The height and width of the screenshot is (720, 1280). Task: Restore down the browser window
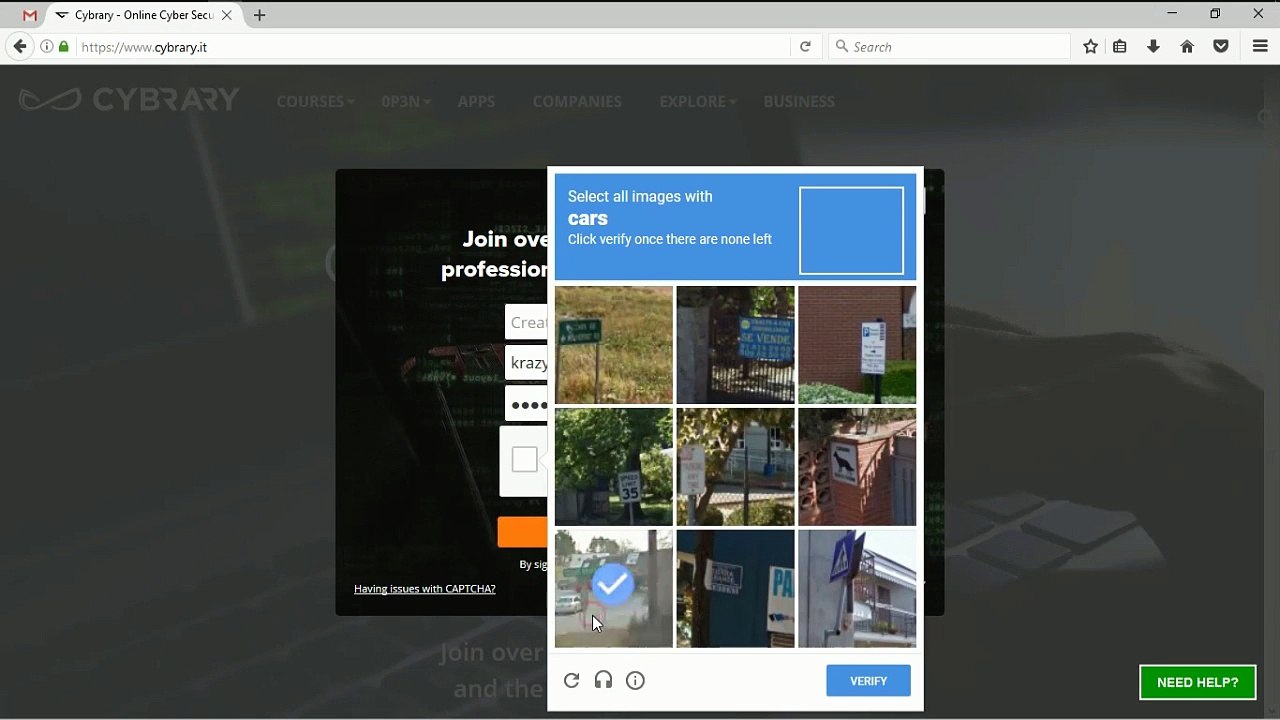(1215, 14)
